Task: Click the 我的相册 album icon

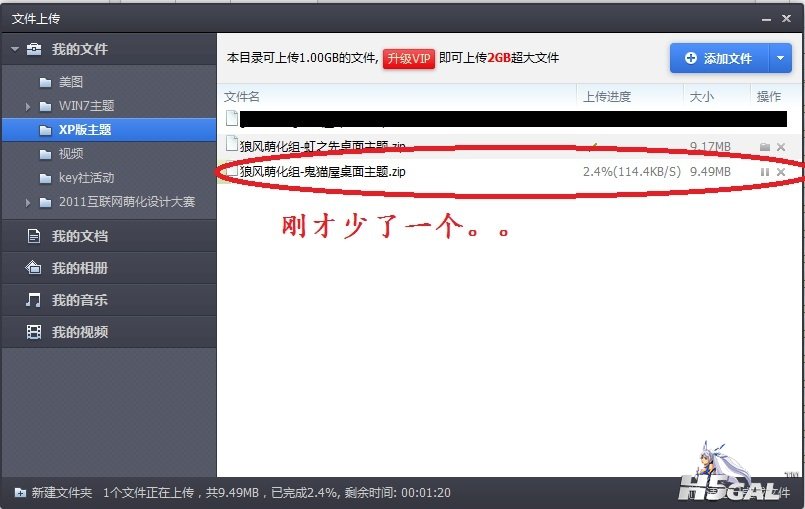Action: click(34, 268)
